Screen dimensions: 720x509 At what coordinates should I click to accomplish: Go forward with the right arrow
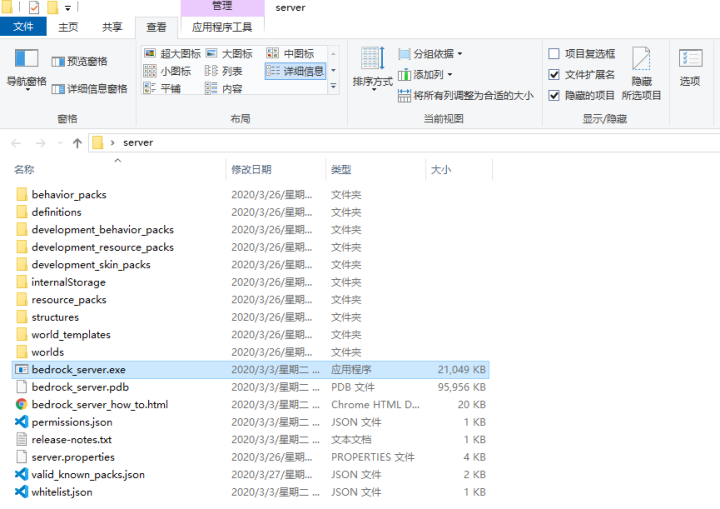(x=40, y=143)
